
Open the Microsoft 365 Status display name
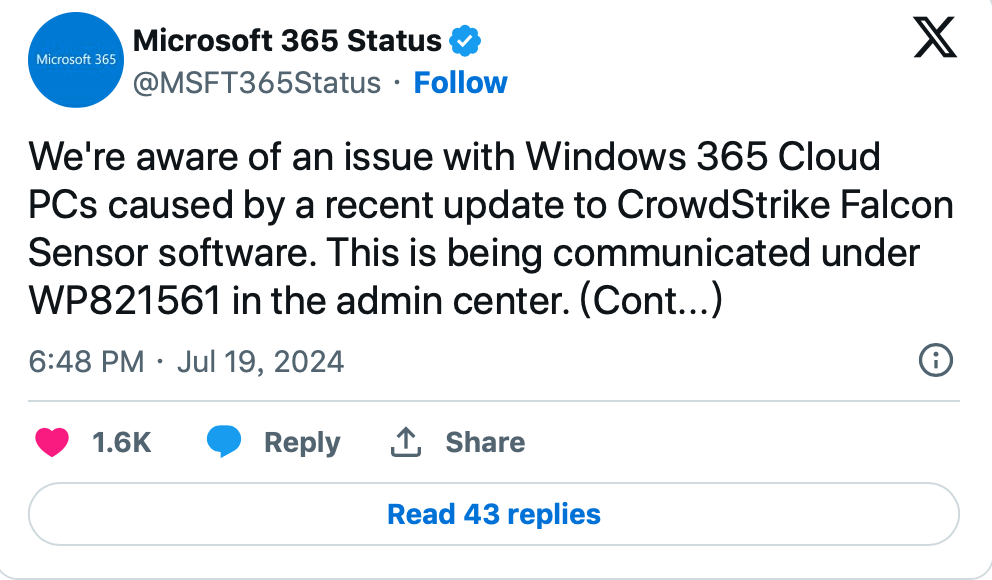pyautogui.click(x=287, y=41)
